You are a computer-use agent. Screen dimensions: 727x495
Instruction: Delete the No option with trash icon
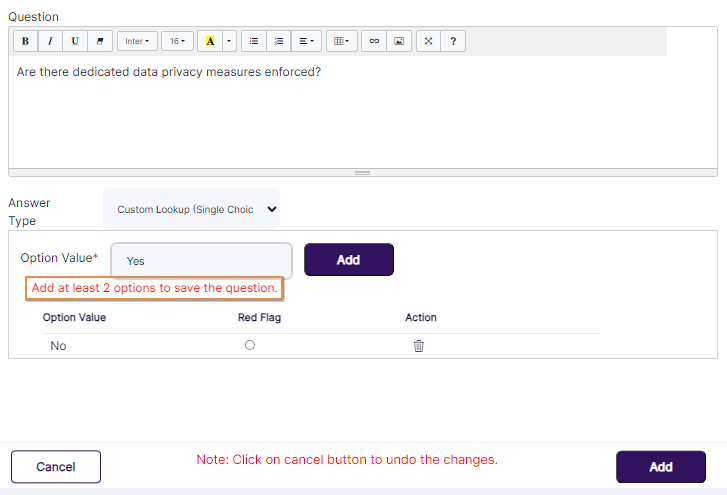[419, 346]
